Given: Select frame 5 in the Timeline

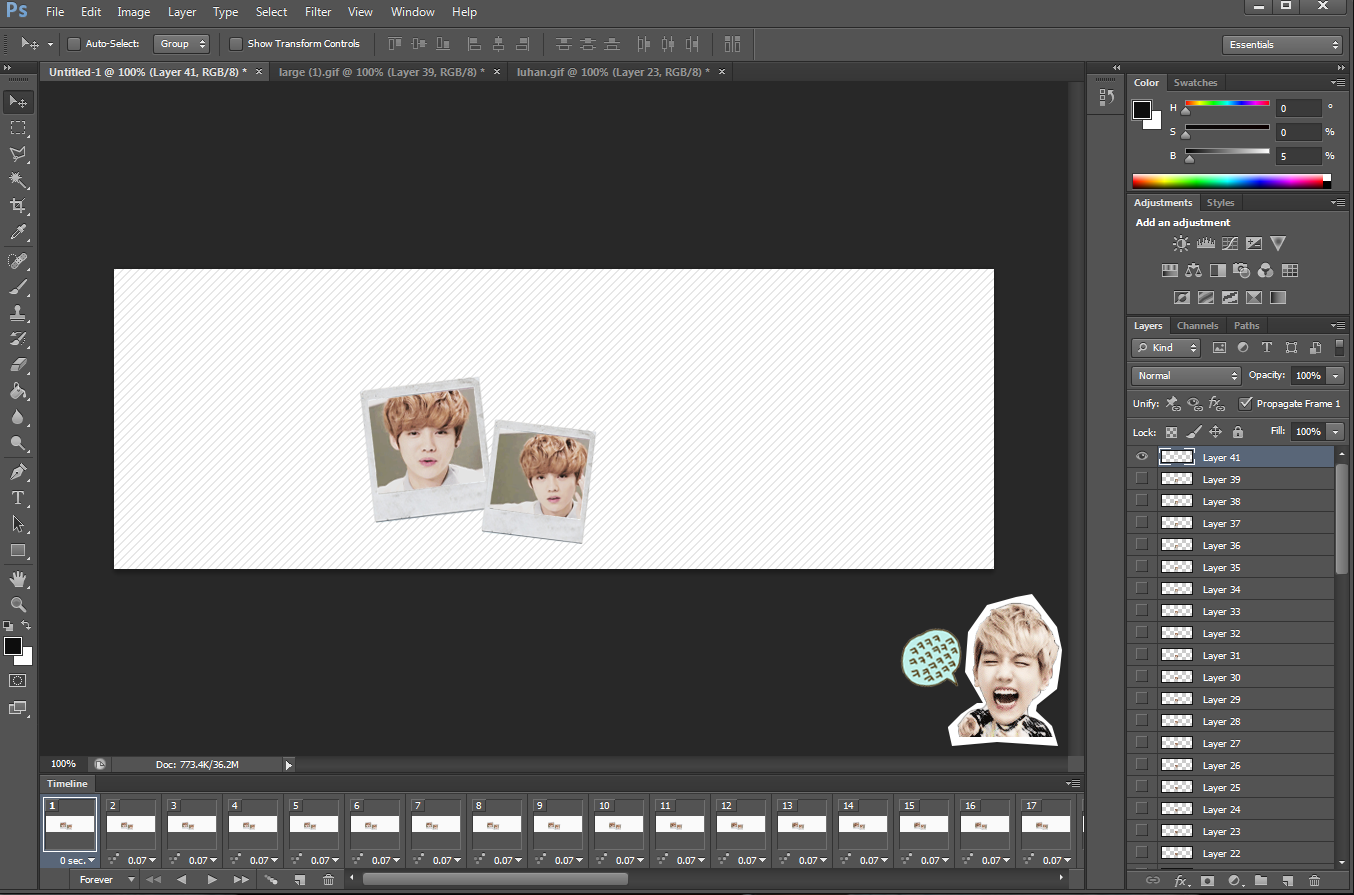Looking at the screenshot, I should (x=315, y=831).
